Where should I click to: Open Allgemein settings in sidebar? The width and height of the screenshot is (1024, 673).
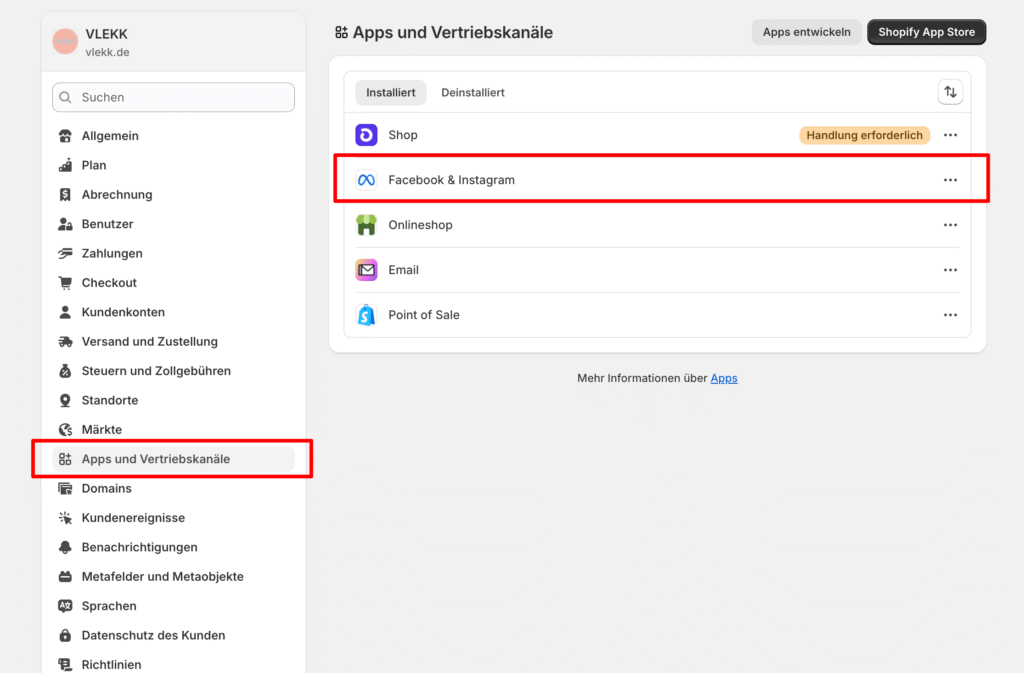(x=173, y=136)
